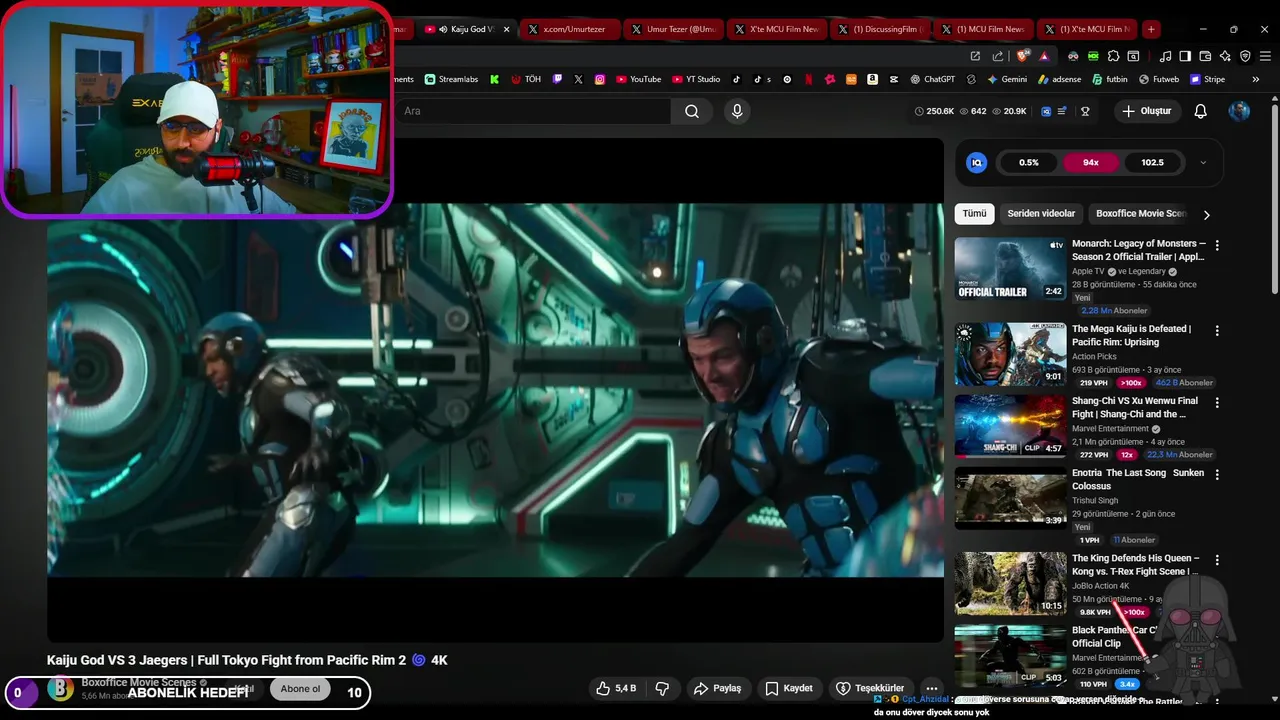
Task: Open the browser sidebar panel icon
Action: point(1185,56)
